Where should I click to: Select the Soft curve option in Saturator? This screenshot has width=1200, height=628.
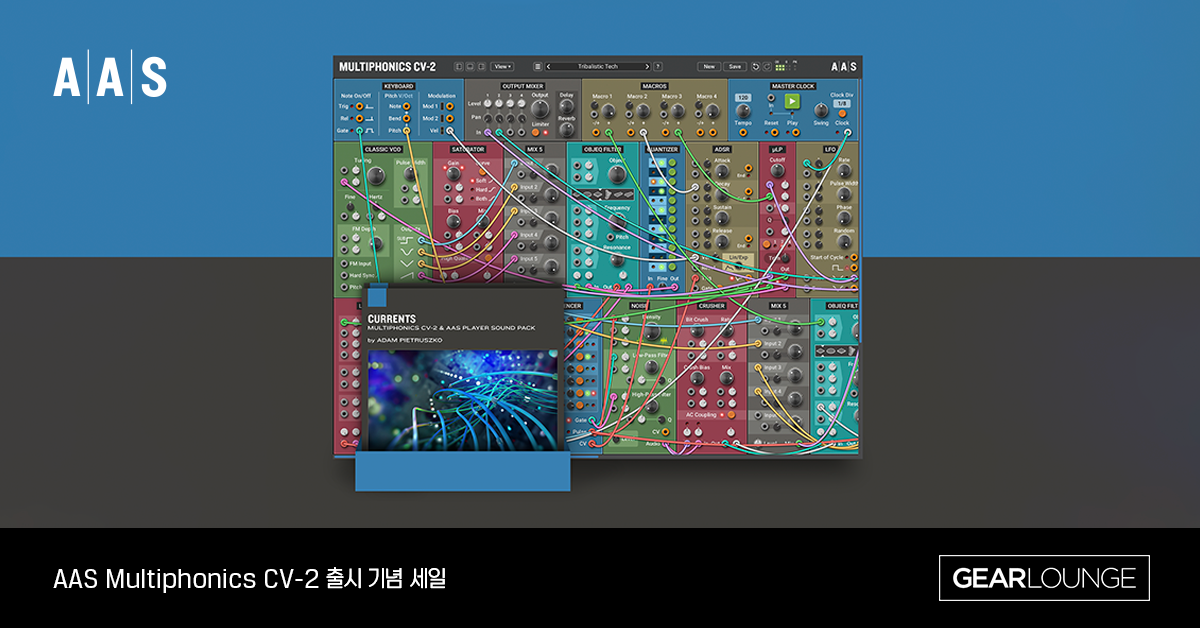(x=482, y=180)
